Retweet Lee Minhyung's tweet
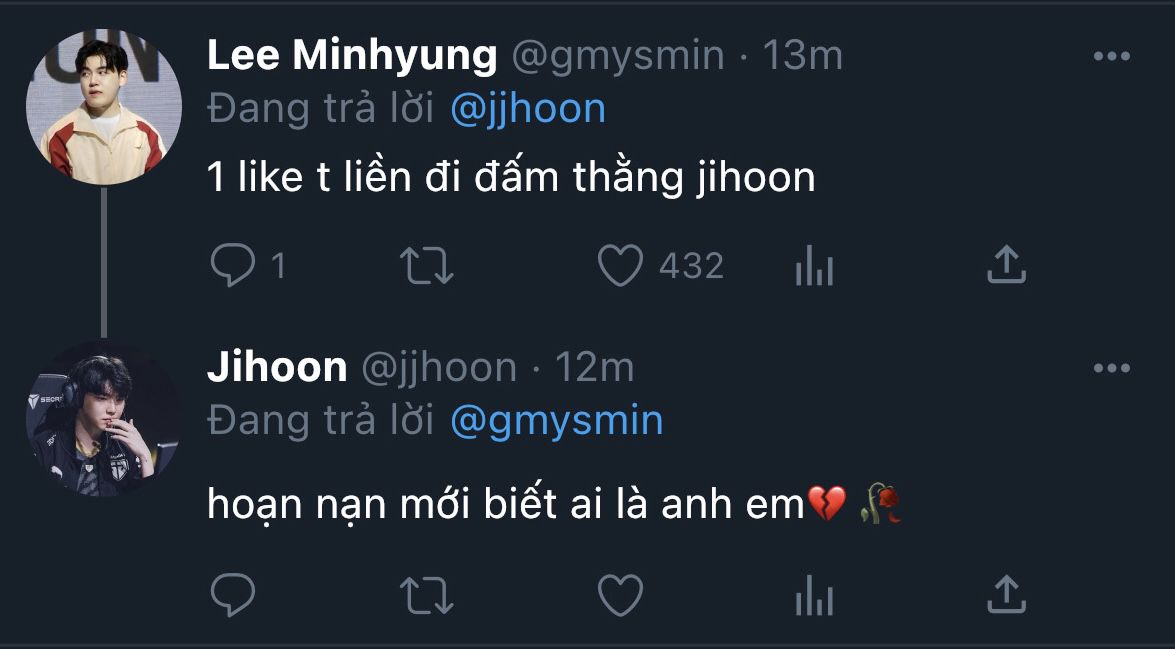 (427, 266)
